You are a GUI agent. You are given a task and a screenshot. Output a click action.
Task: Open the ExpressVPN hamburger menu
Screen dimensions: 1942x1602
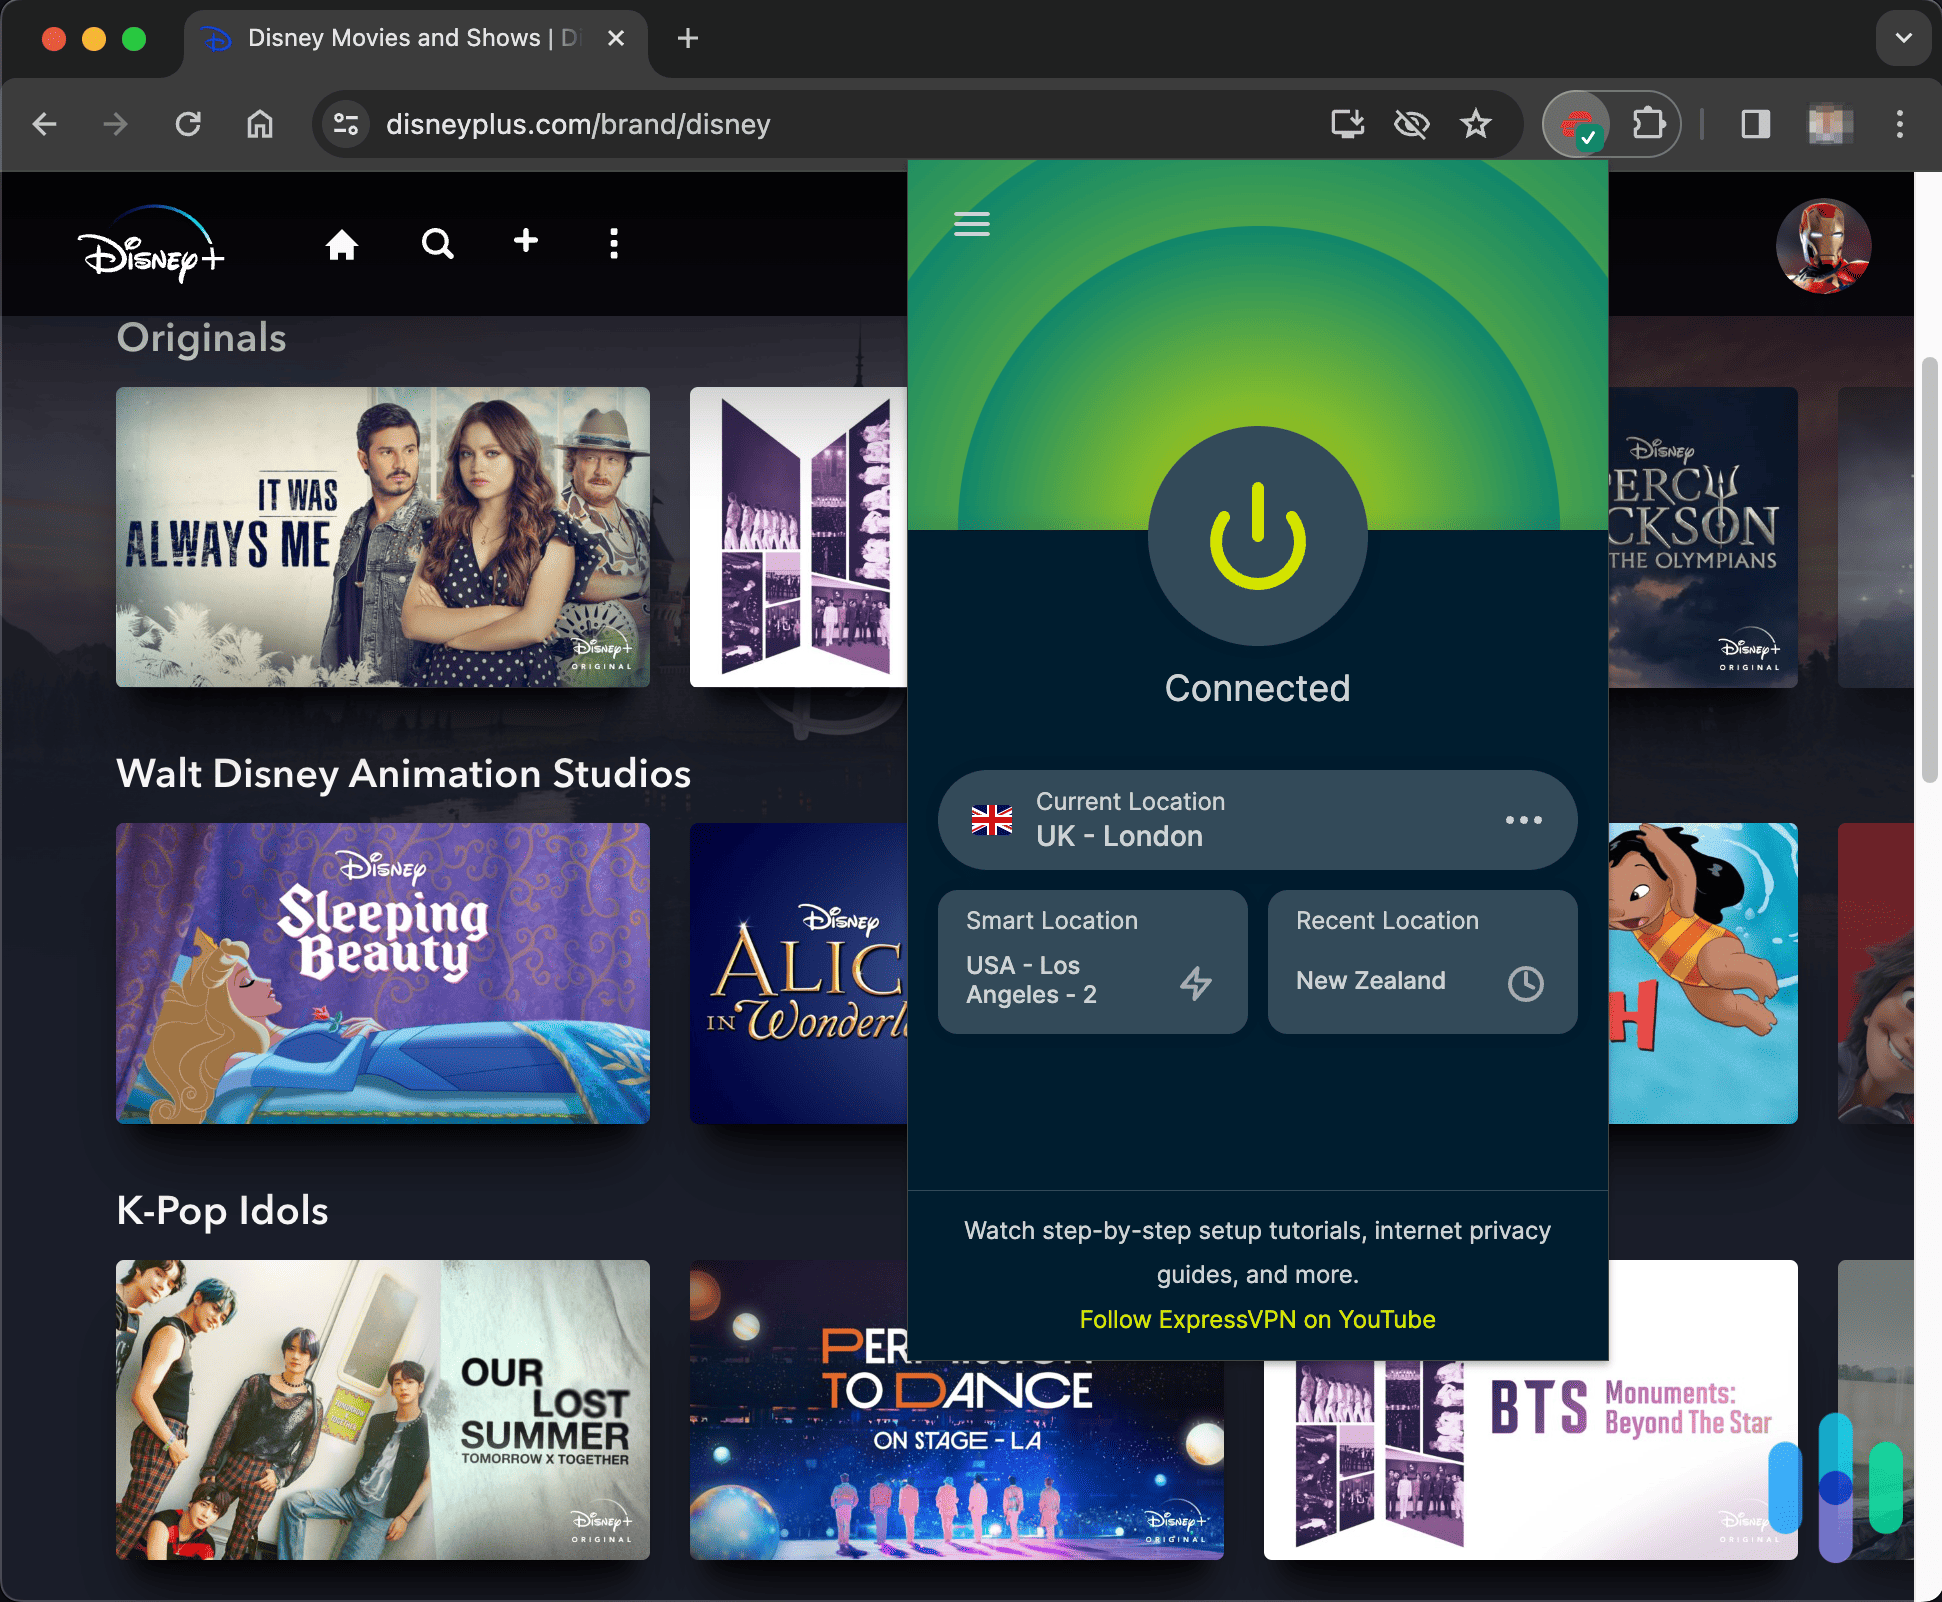click(971, 223)
